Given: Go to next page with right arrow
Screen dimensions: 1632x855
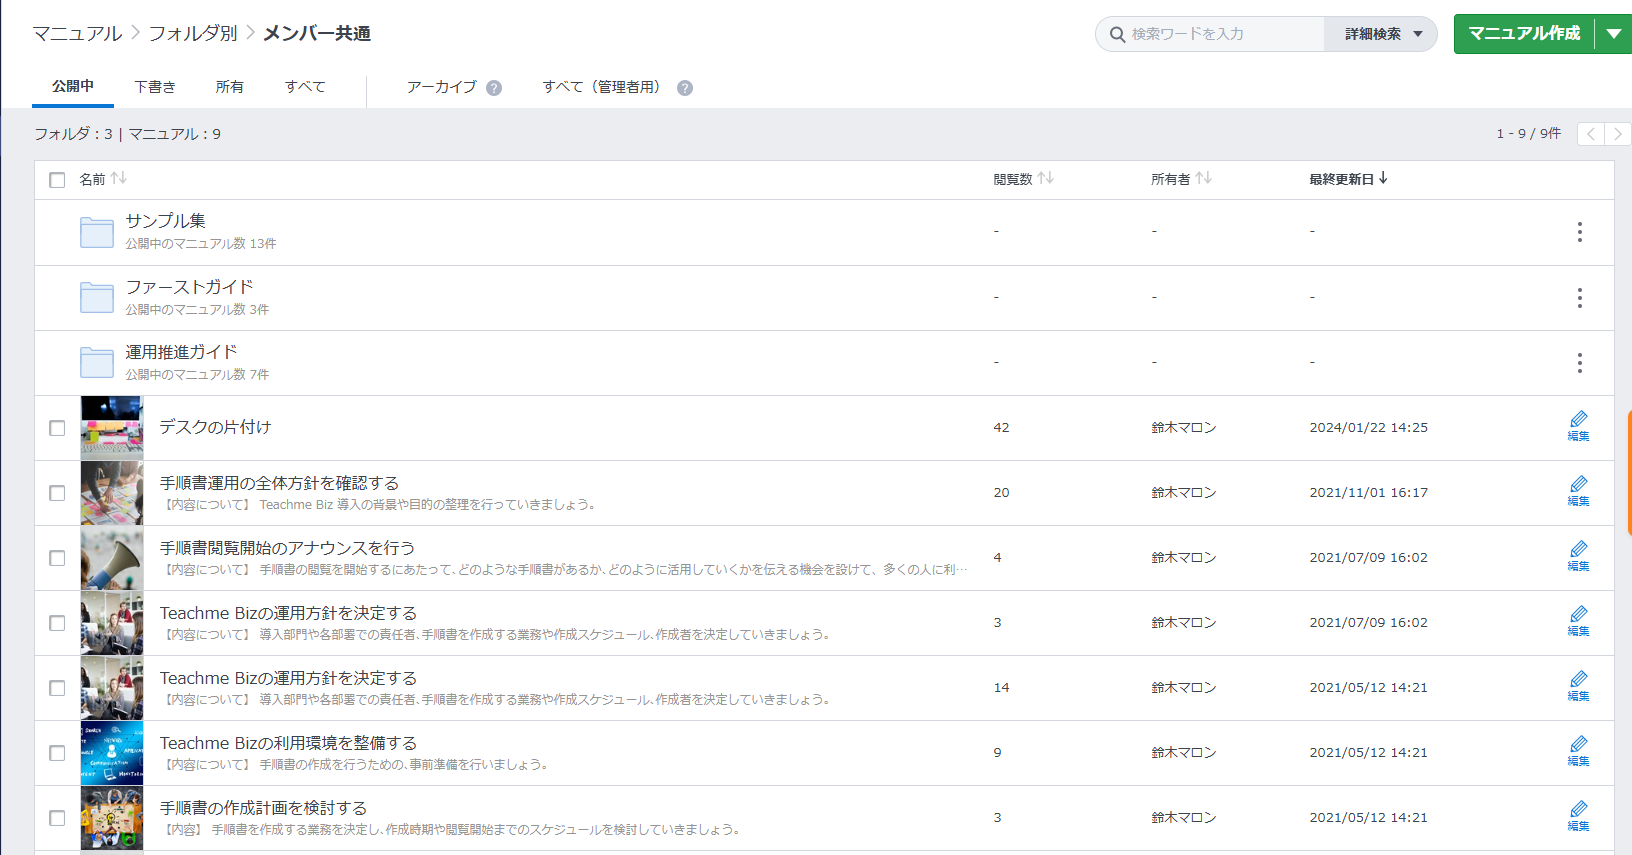Looking at the screenshot, I should (x=1617, y=134).
